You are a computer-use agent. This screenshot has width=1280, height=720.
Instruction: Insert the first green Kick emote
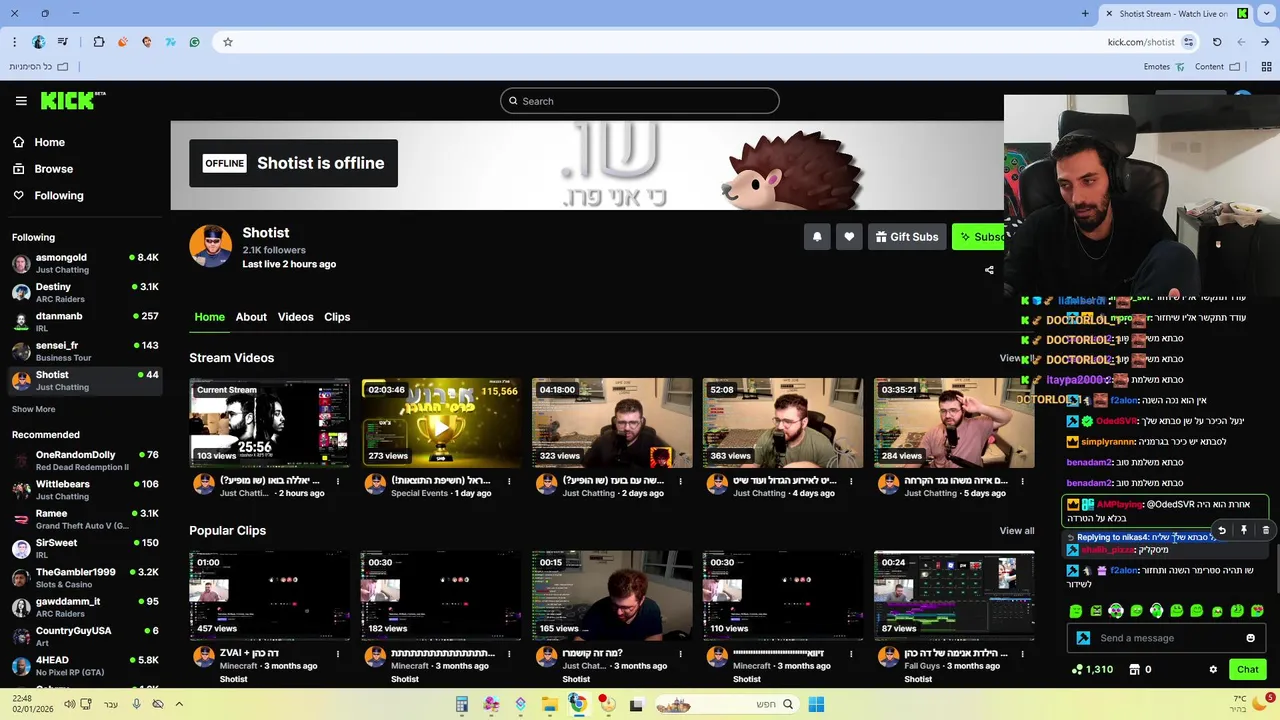click(x=1075, y=611)
